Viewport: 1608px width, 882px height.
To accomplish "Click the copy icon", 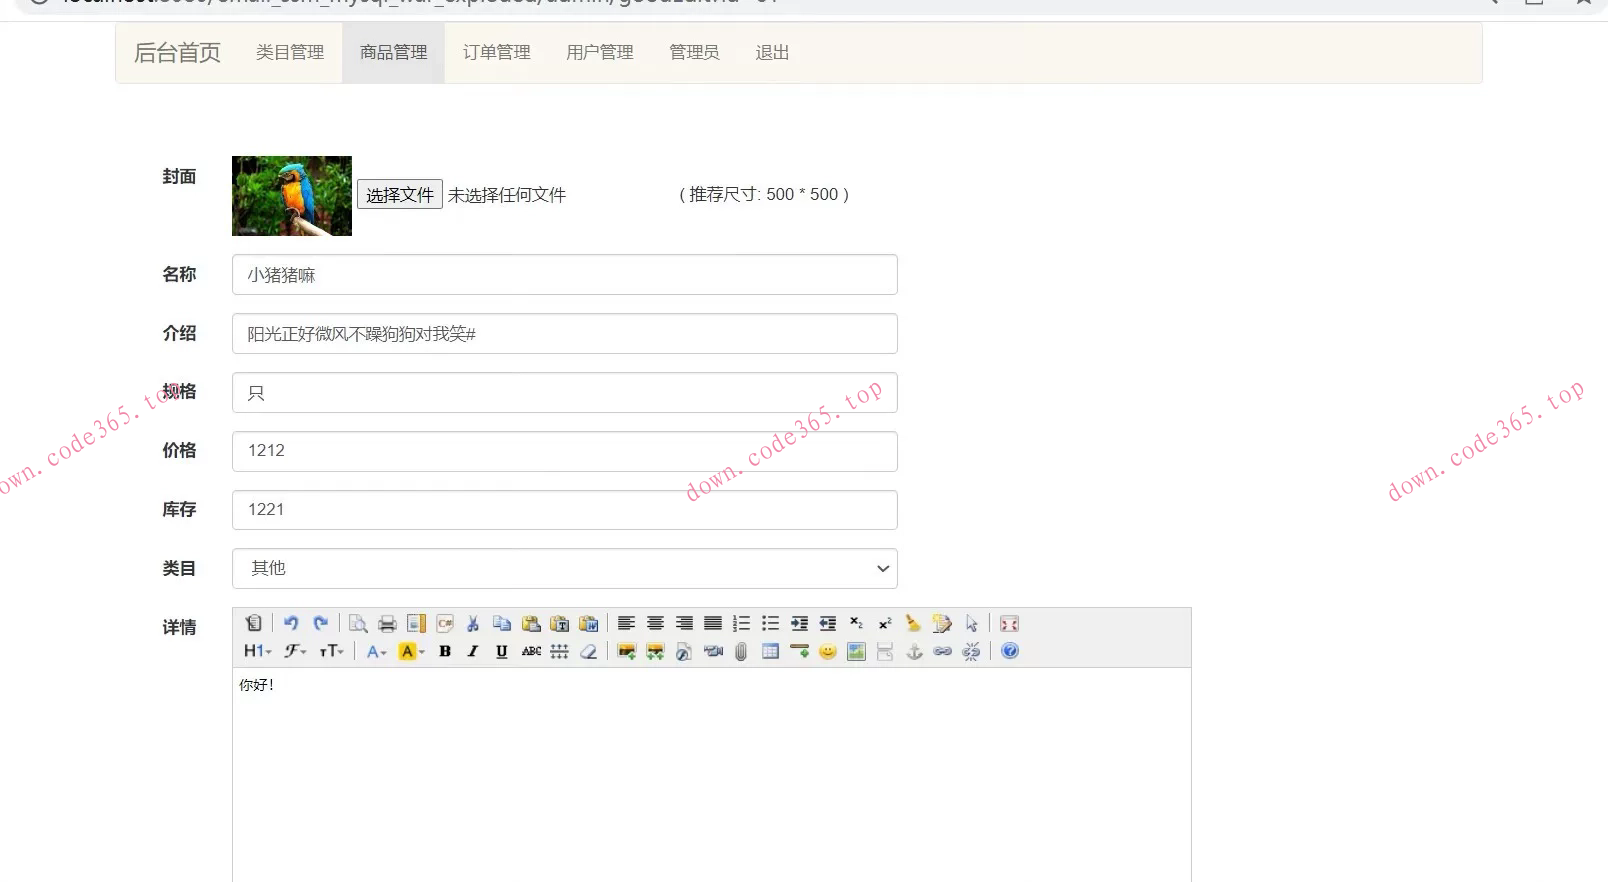I will (502, 623).
